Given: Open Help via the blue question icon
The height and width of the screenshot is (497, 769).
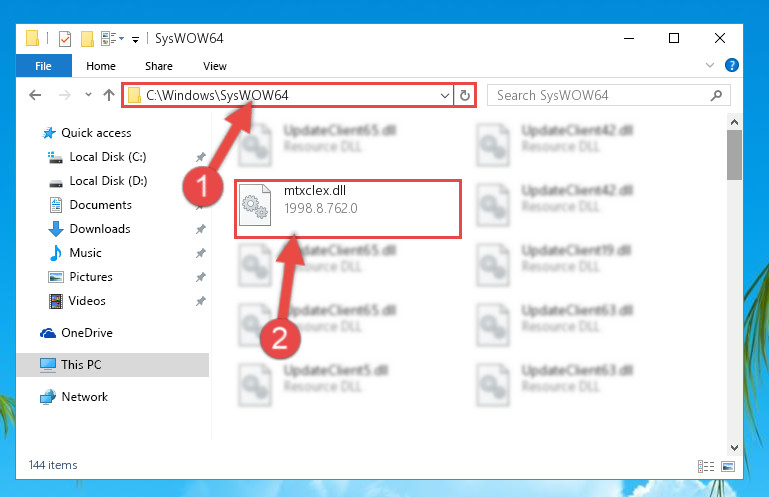Looking at the screenshot, I should [731, 65].
